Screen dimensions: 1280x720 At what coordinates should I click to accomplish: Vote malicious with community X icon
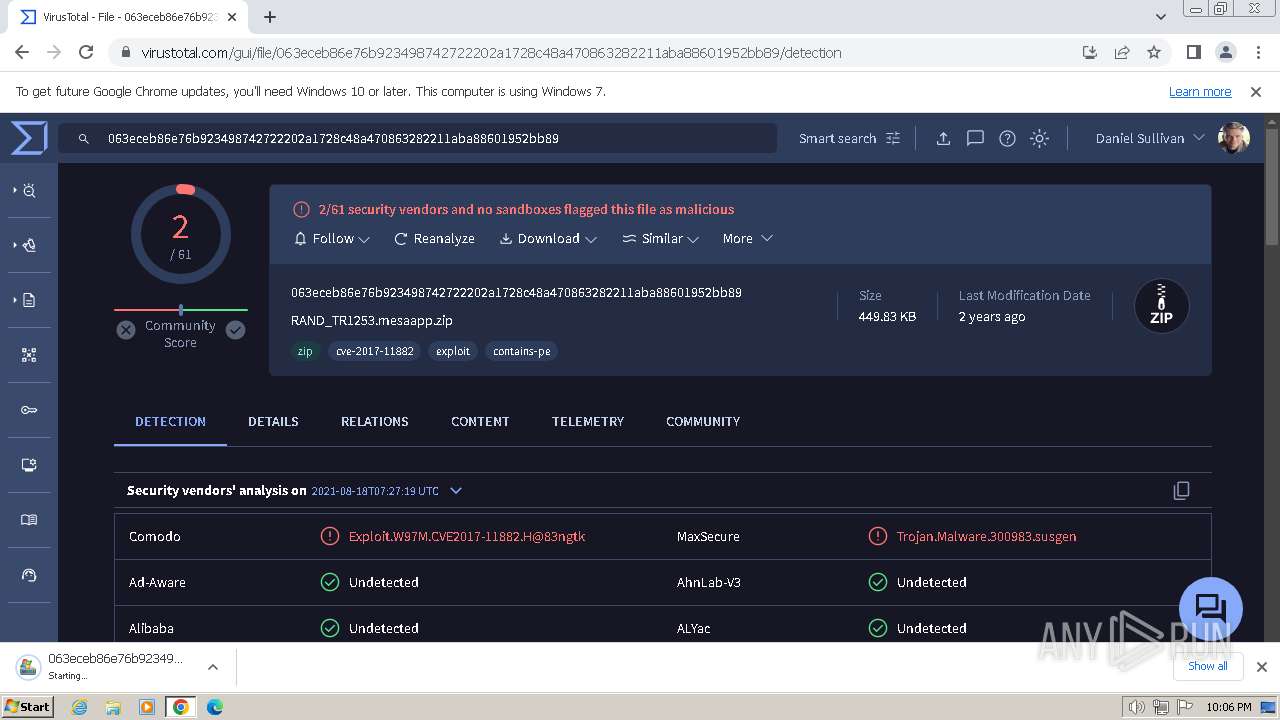pos(126,330)
